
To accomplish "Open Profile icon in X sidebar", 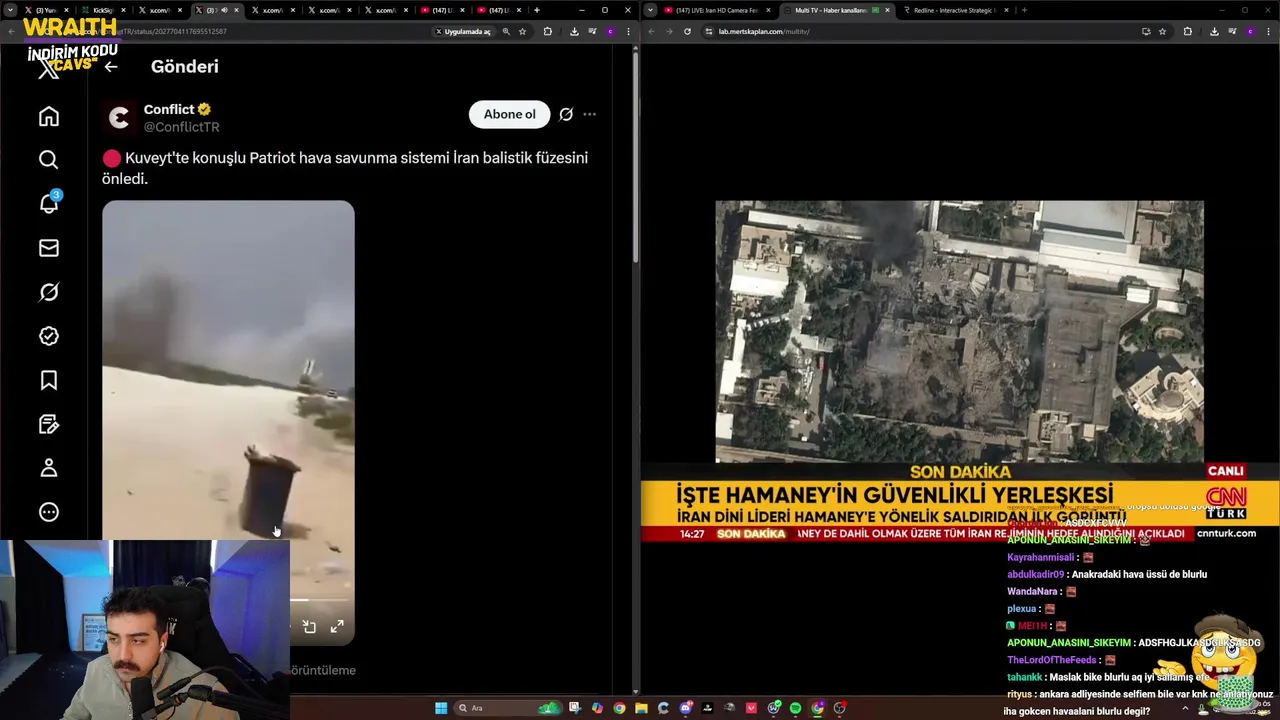I will (49, 468).
